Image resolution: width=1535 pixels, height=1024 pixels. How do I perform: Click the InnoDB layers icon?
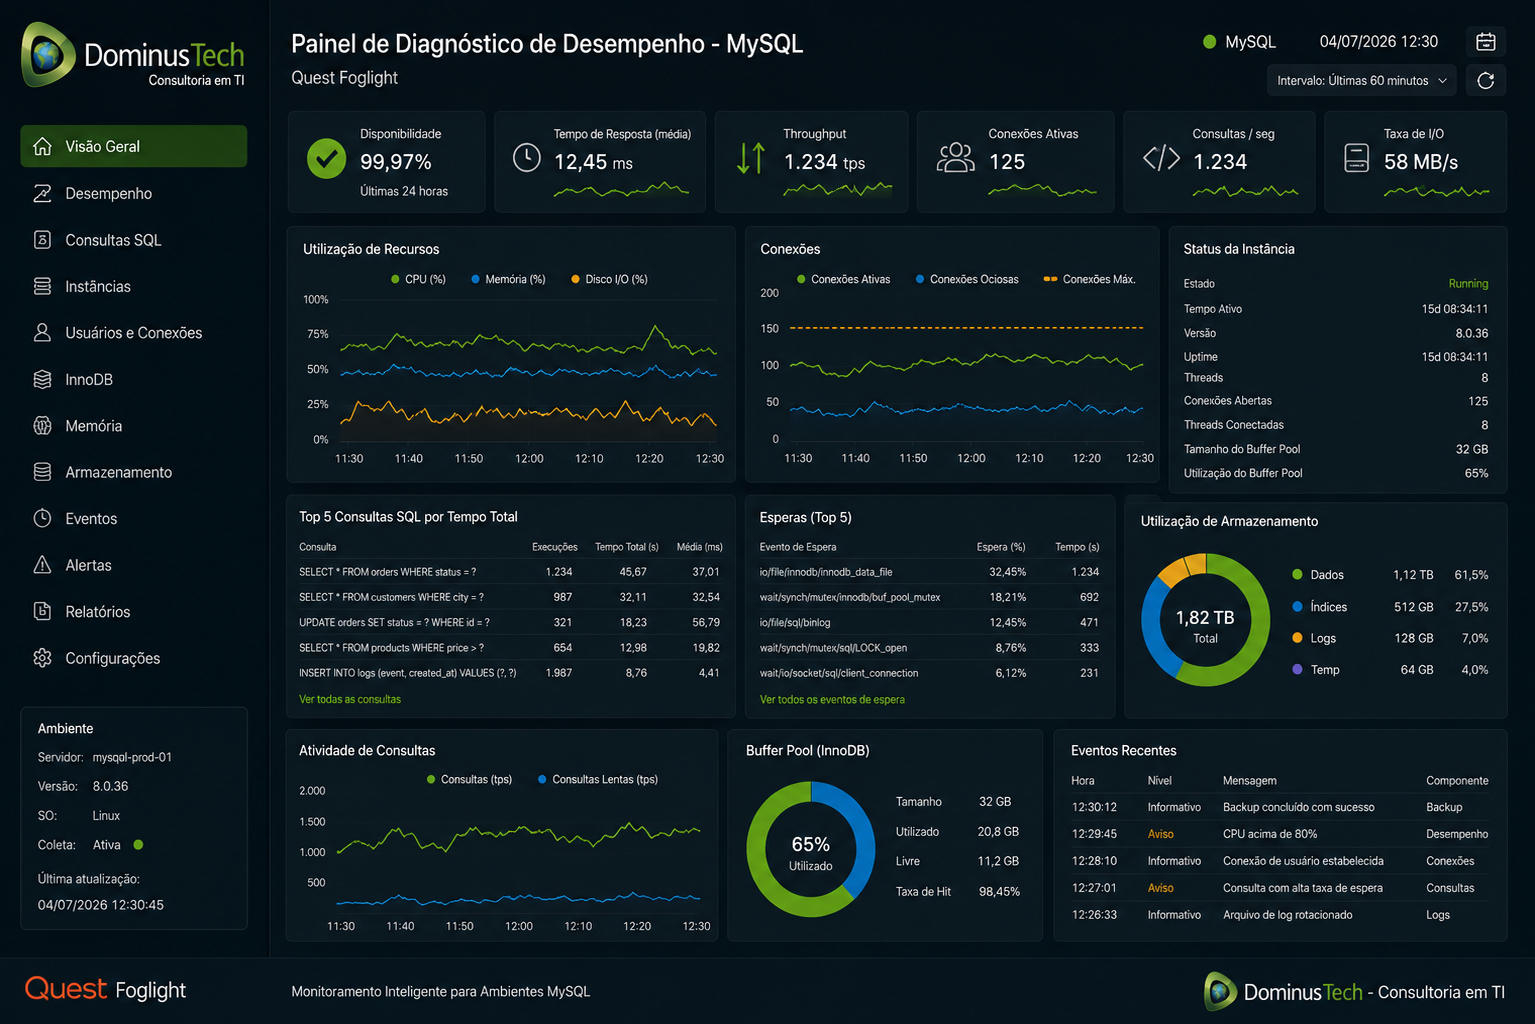(42, 379)
